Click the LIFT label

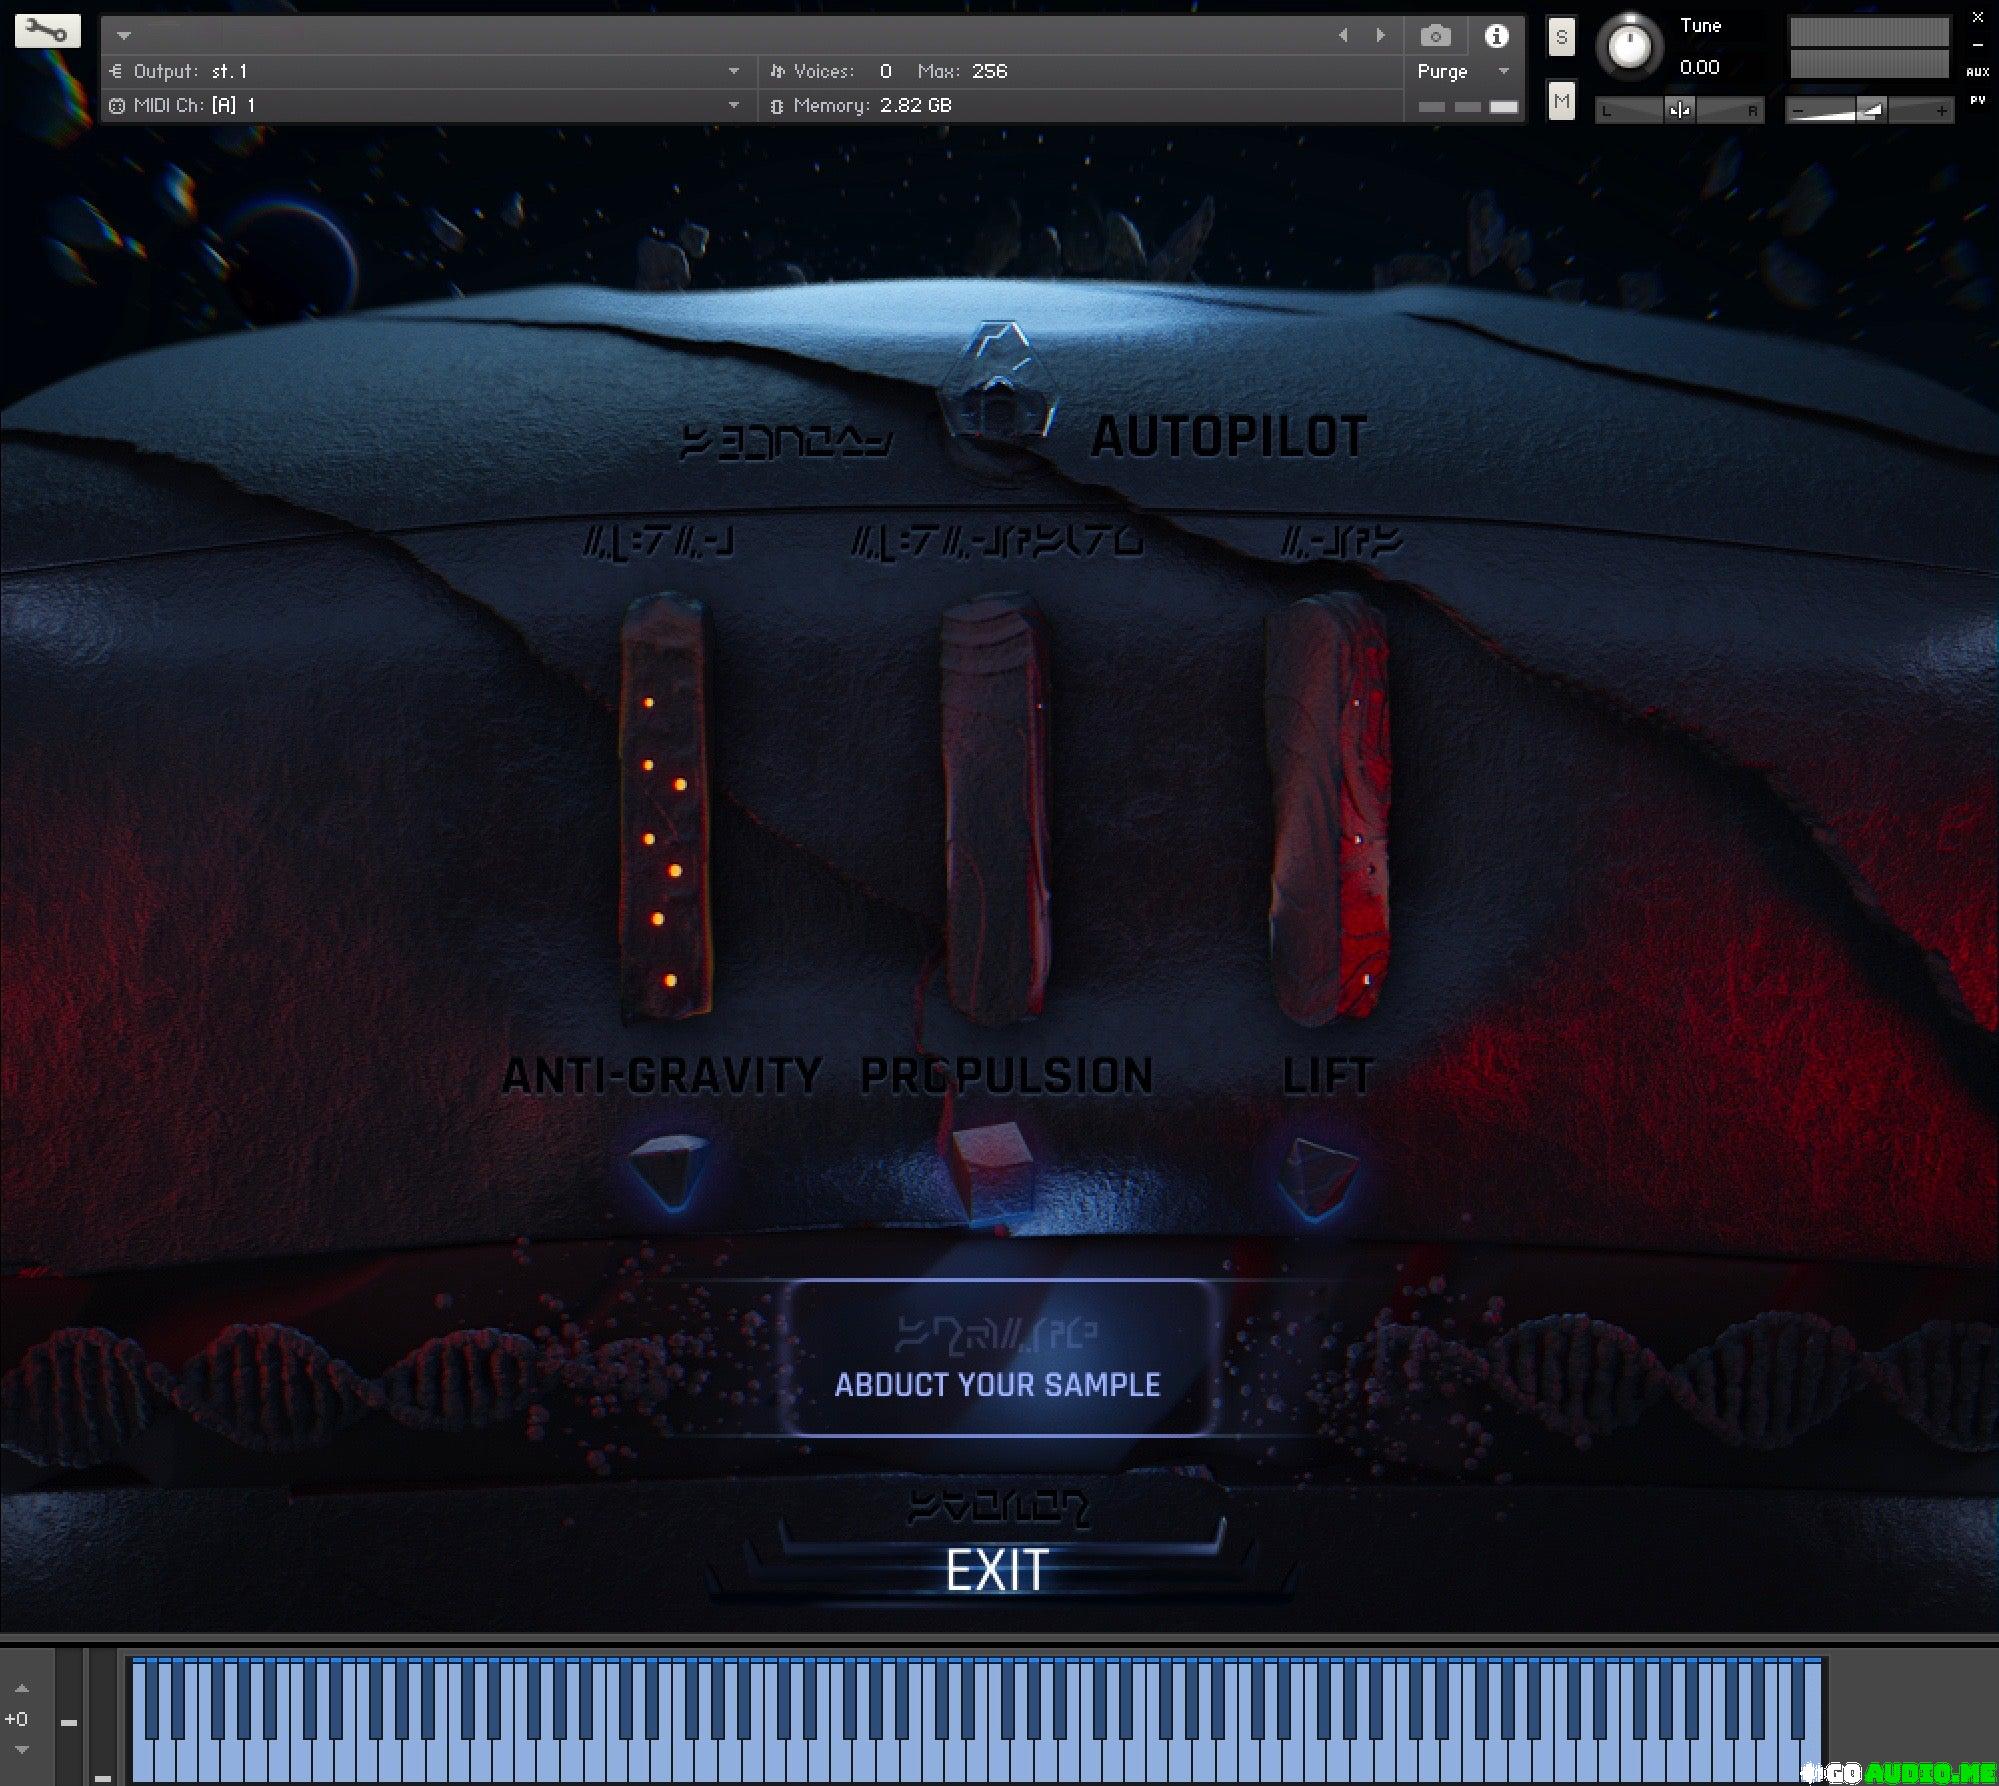click(1328, 1076)
